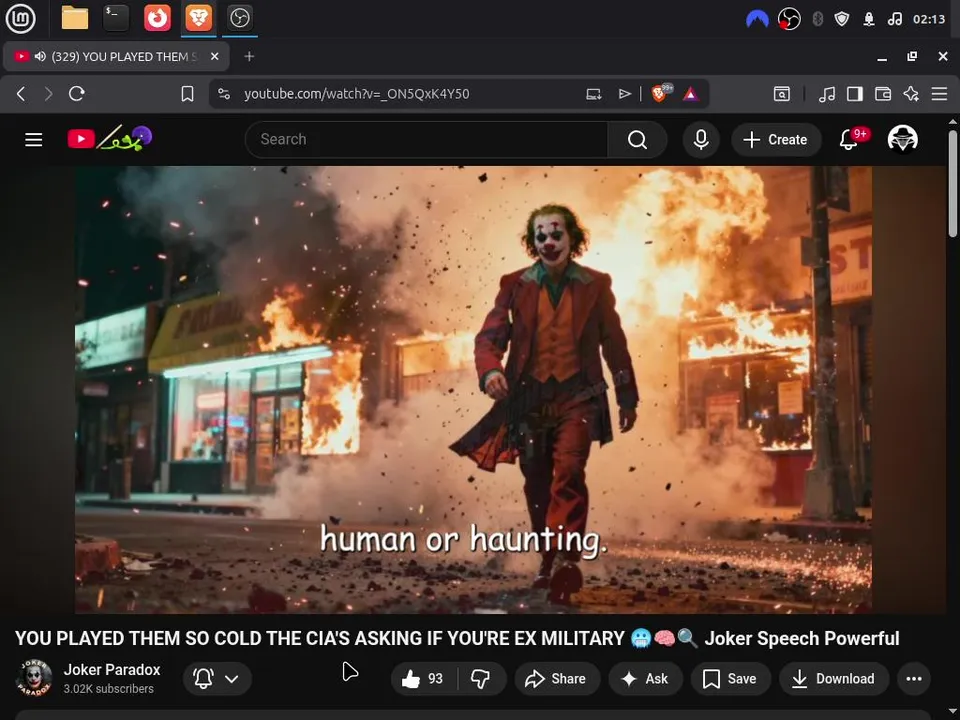Open the three-dot more actions menu

point(913,678)
